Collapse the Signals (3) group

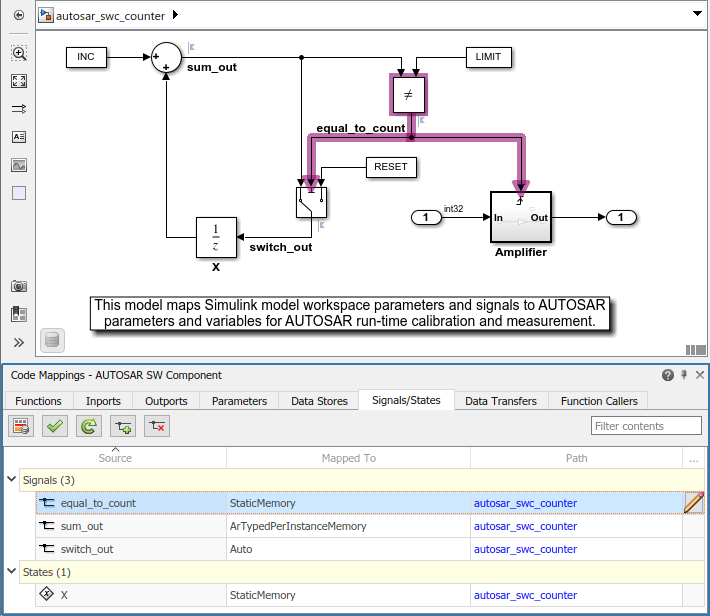tap(12, 479)
